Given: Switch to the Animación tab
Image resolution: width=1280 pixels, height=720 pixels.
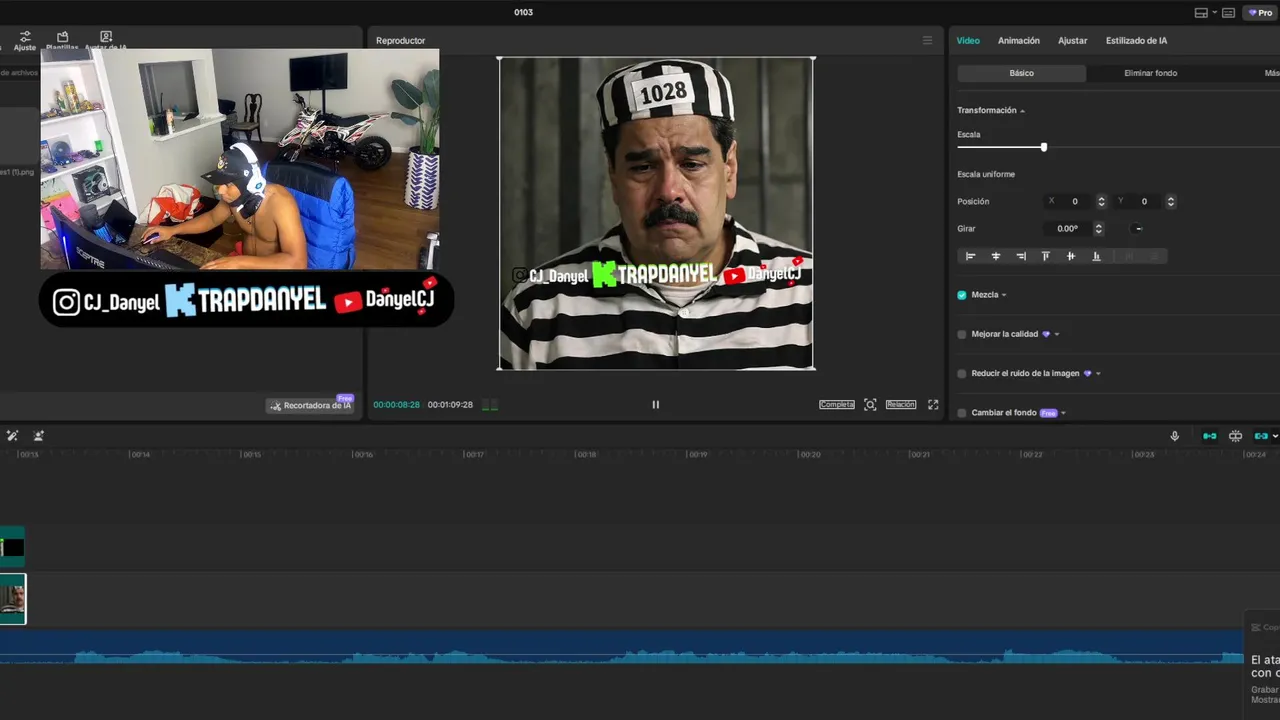Looking at the screenshot, I should pos(1019,41).
